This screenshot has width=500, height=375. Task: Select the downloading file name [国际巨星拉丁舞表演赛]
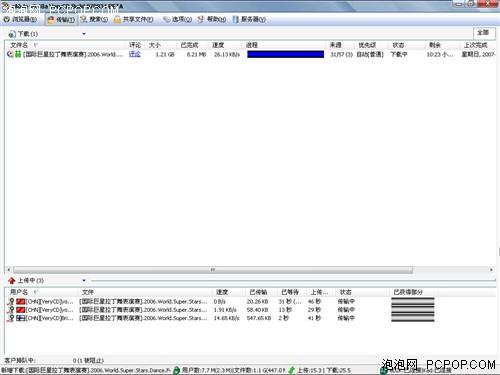pos(73,54)
